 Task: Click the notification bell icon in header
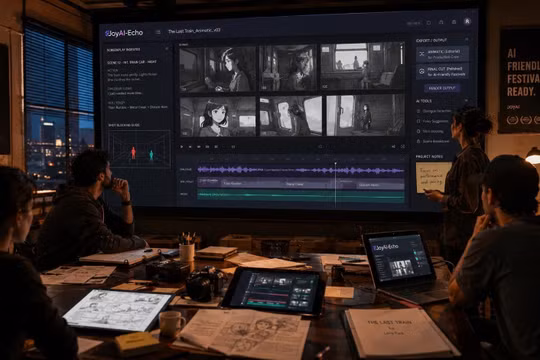tap(441, 22)
